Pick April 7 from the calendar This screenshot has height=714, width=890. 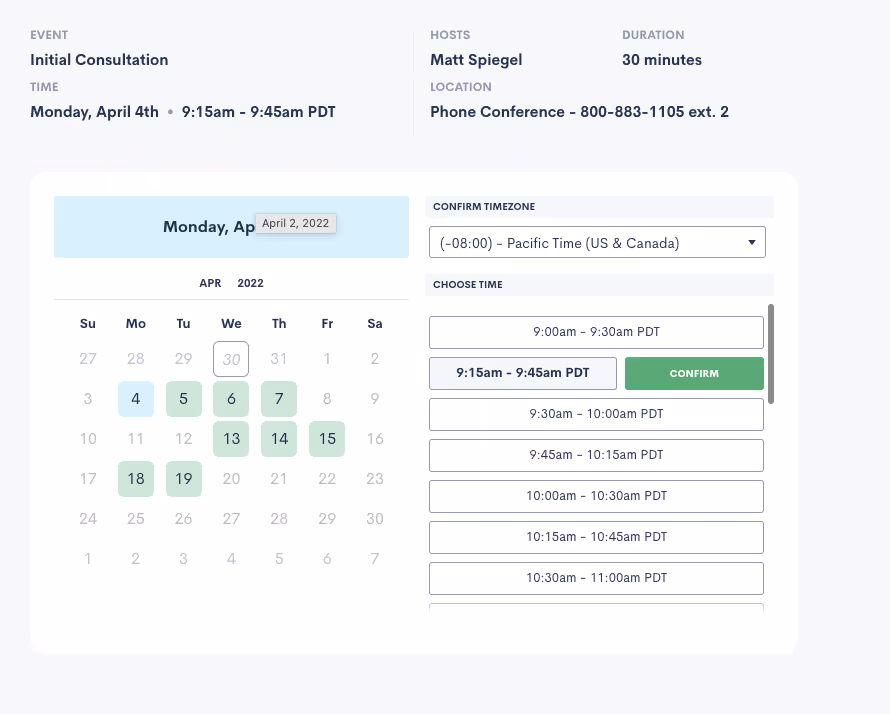(x=279, y=398)
